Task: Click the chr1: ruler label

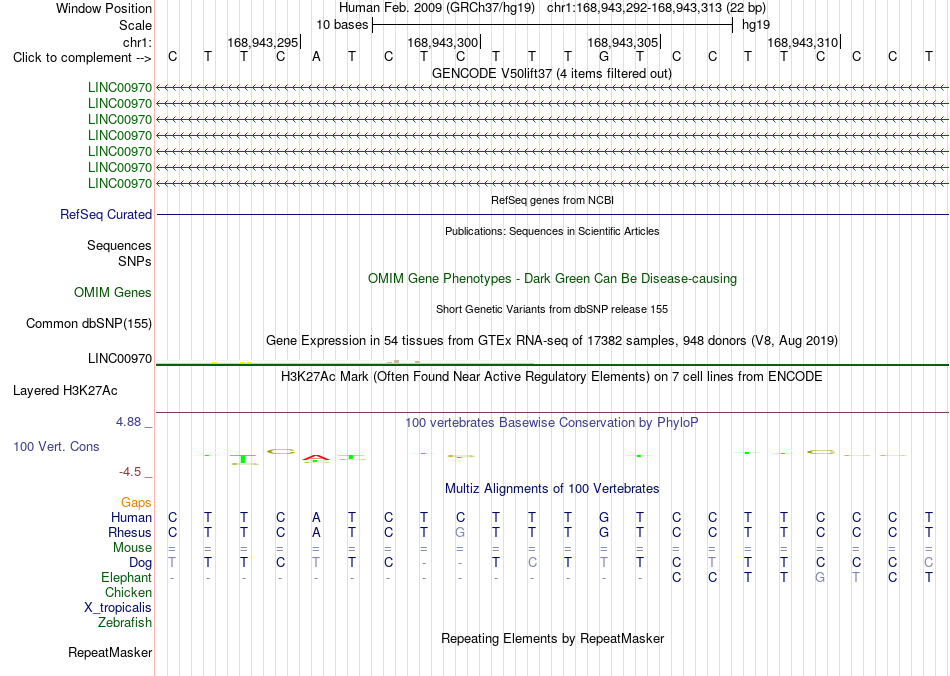Action: point(137,42)
